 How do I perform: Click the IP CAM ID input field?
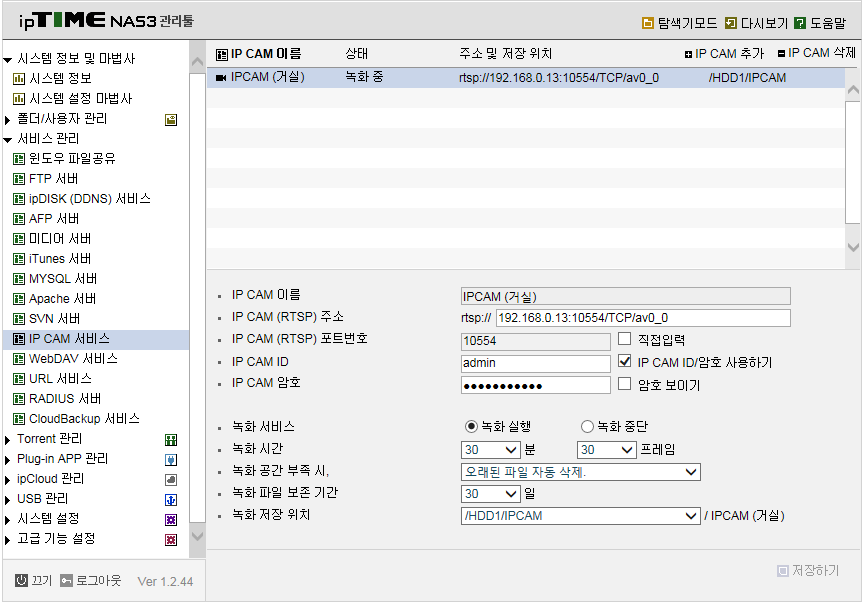pos(536,363)
